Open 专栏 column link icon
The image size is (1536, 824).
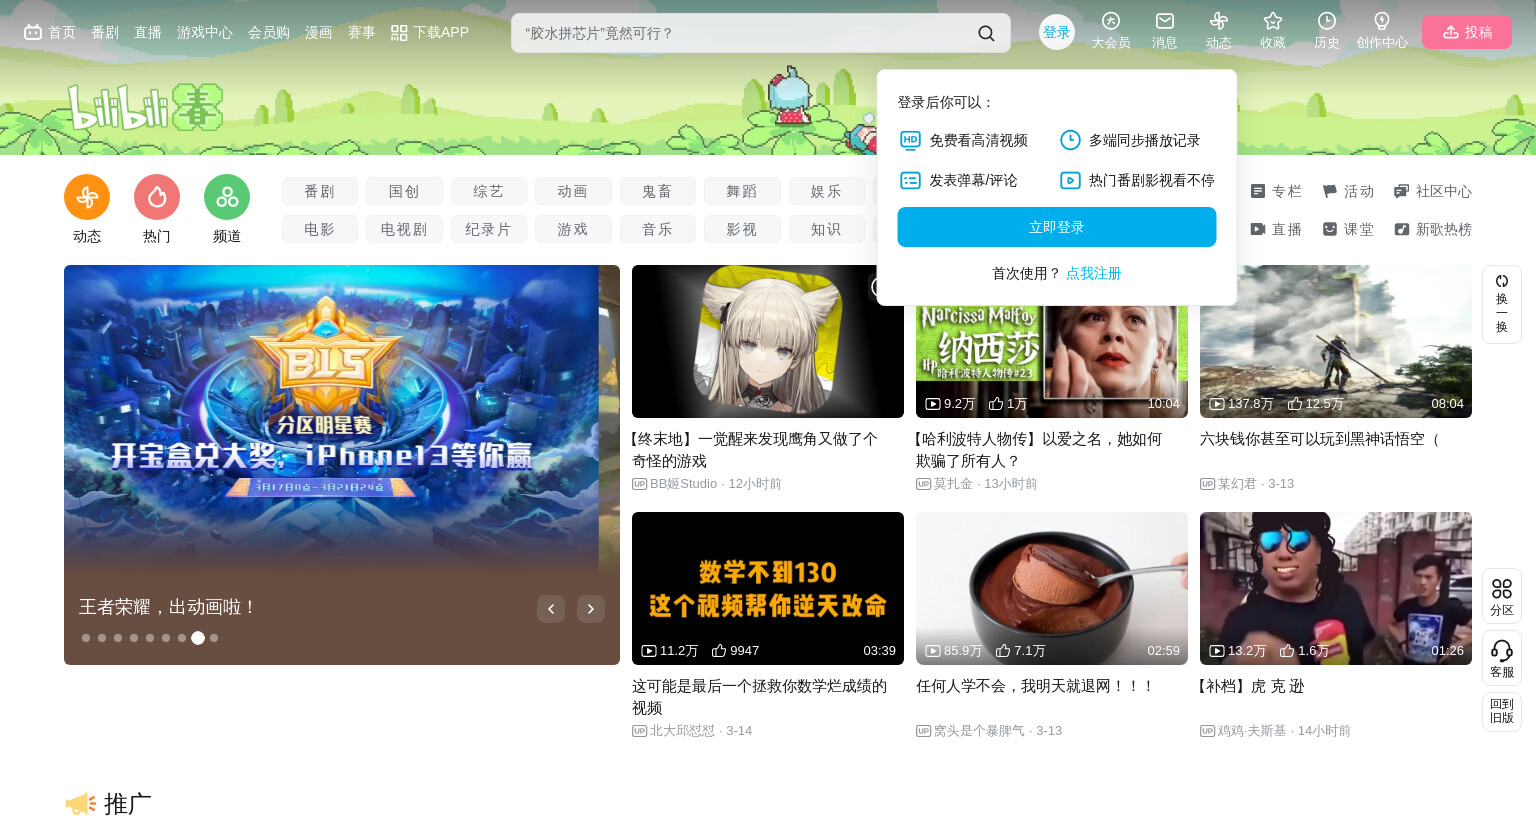pyautogui.click(x=1276, y=191)
